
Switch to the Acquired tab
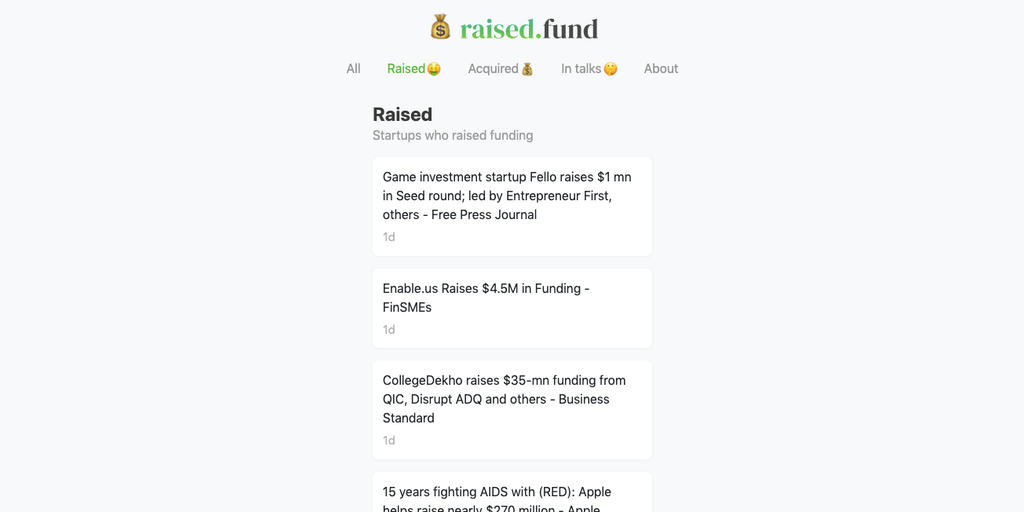[x=493, y=69]
